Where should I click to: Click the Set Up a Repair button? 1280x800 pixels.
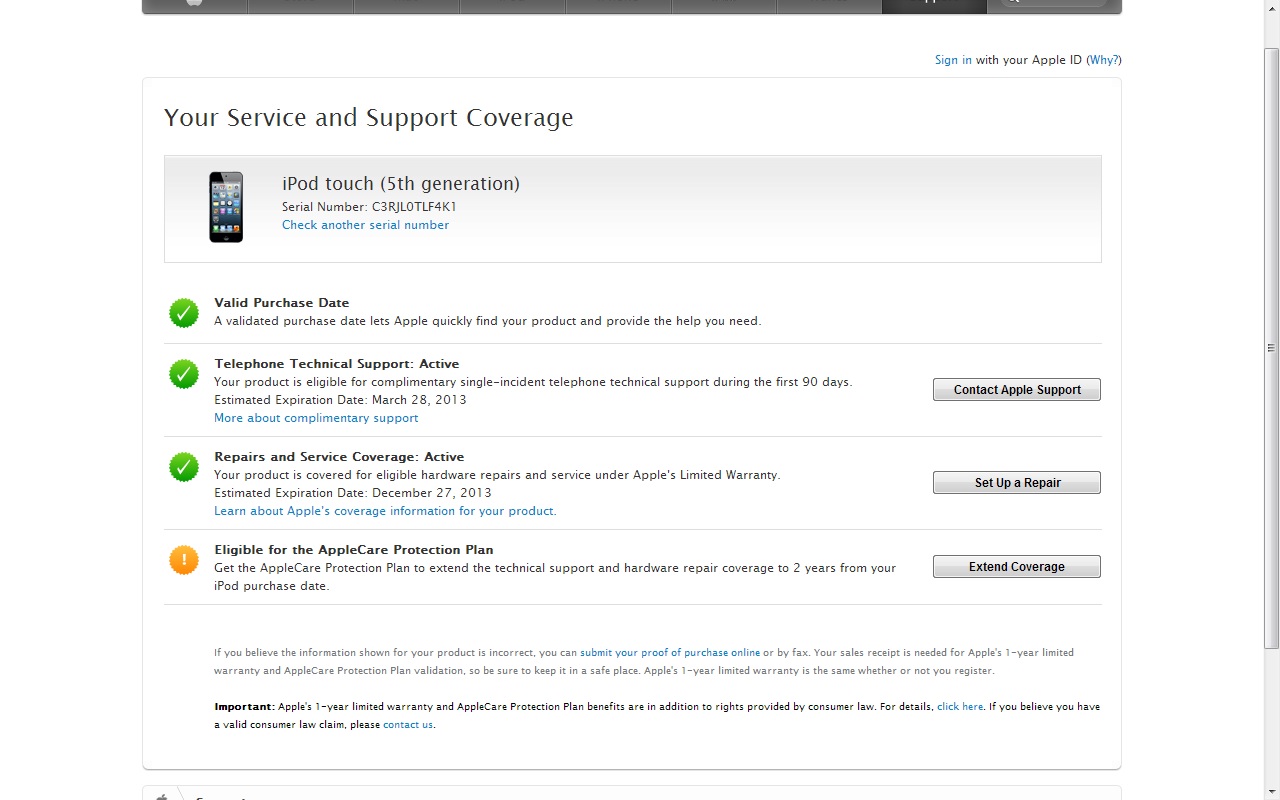click(1017, 483)
